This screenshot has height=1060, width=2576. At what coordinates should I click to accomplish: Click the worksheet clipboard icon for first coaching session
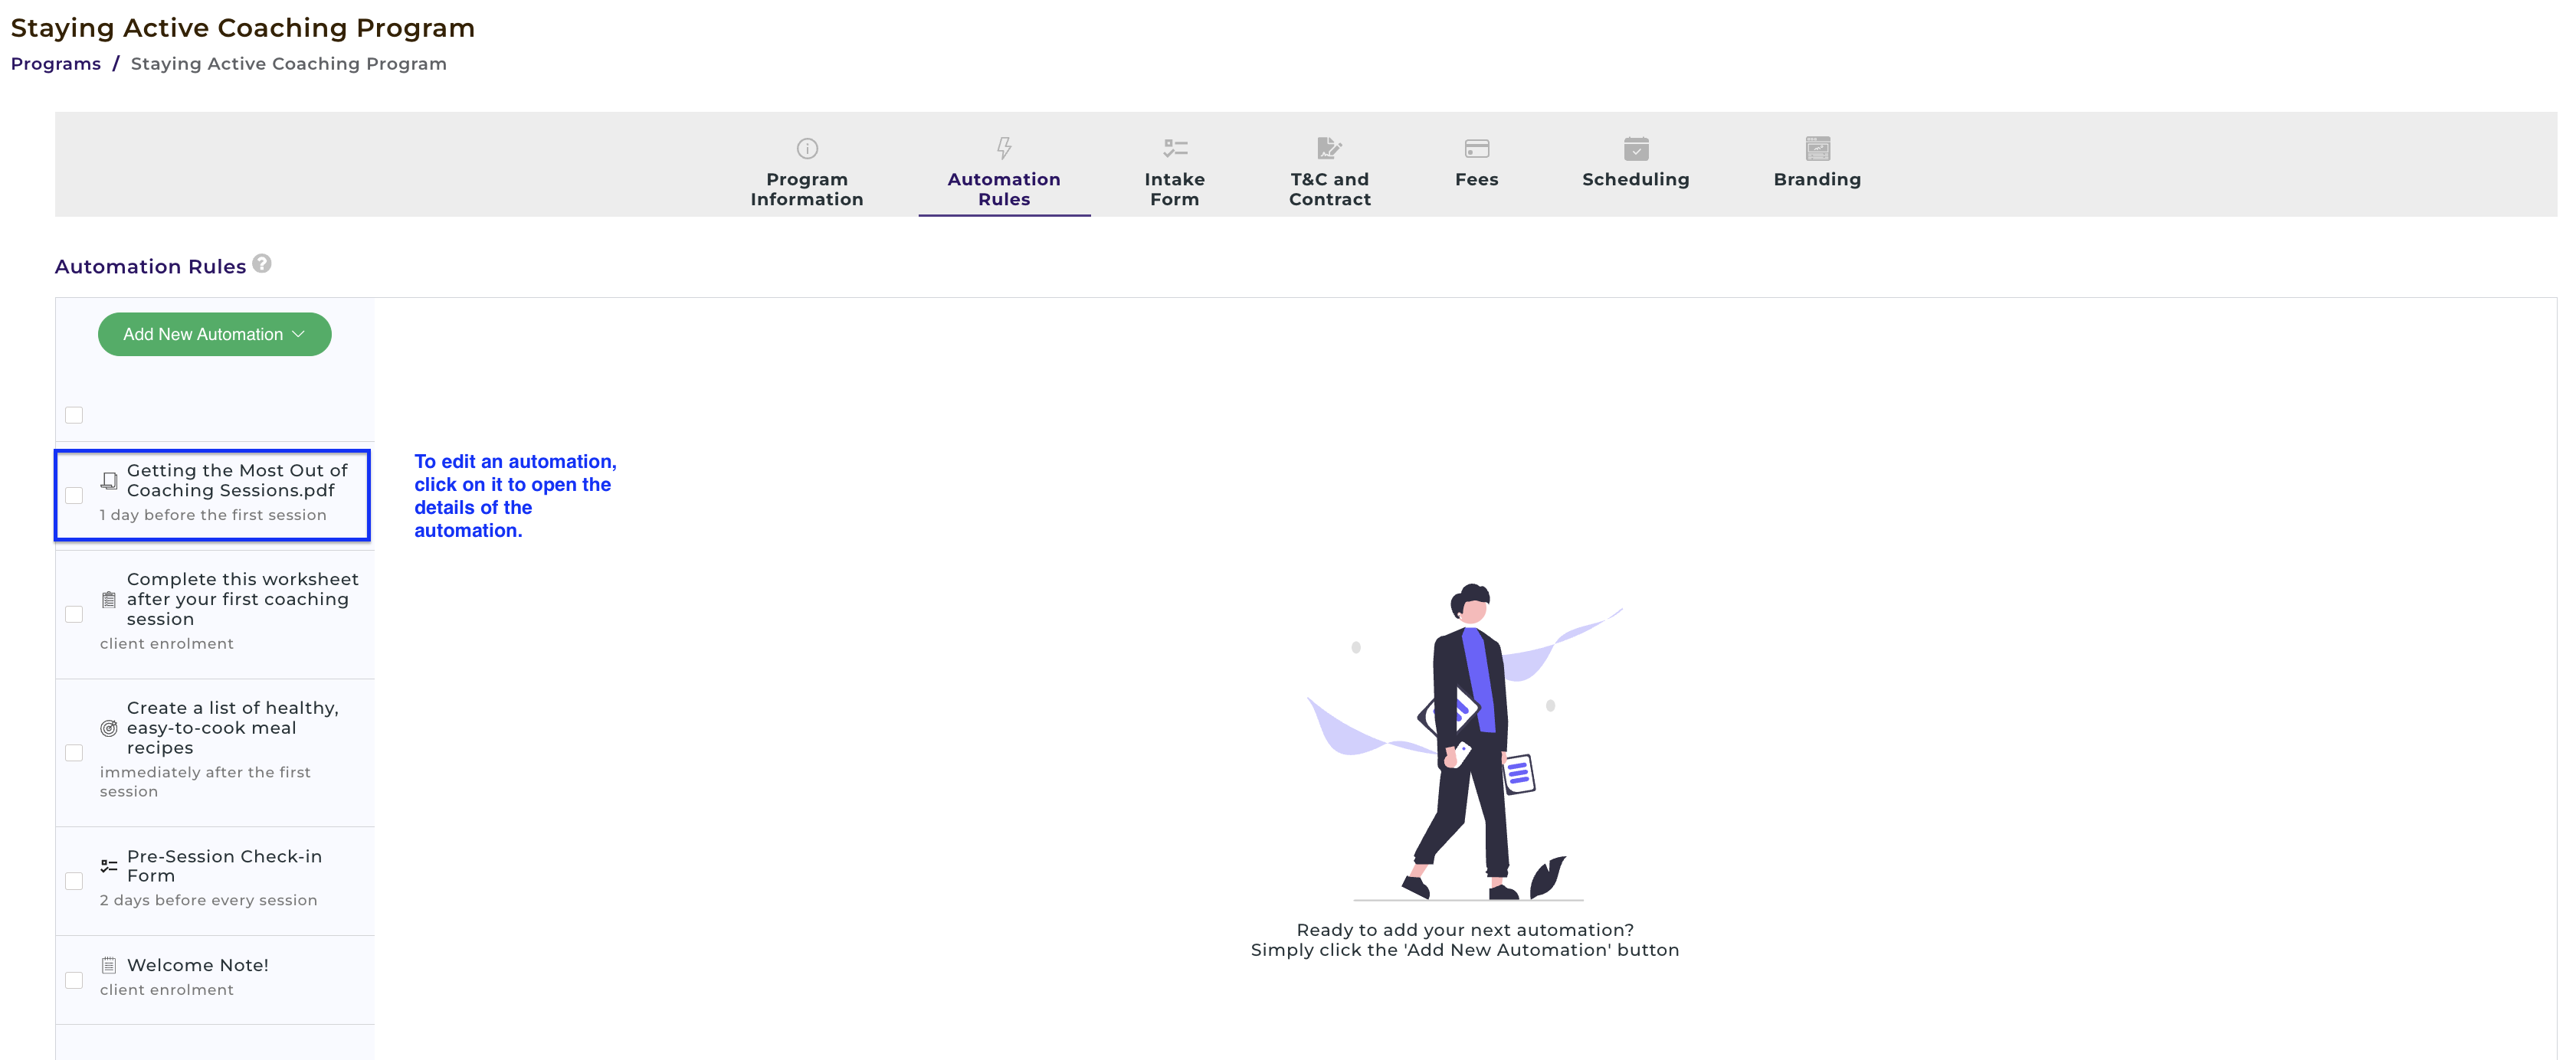click(x=109, y=600)
